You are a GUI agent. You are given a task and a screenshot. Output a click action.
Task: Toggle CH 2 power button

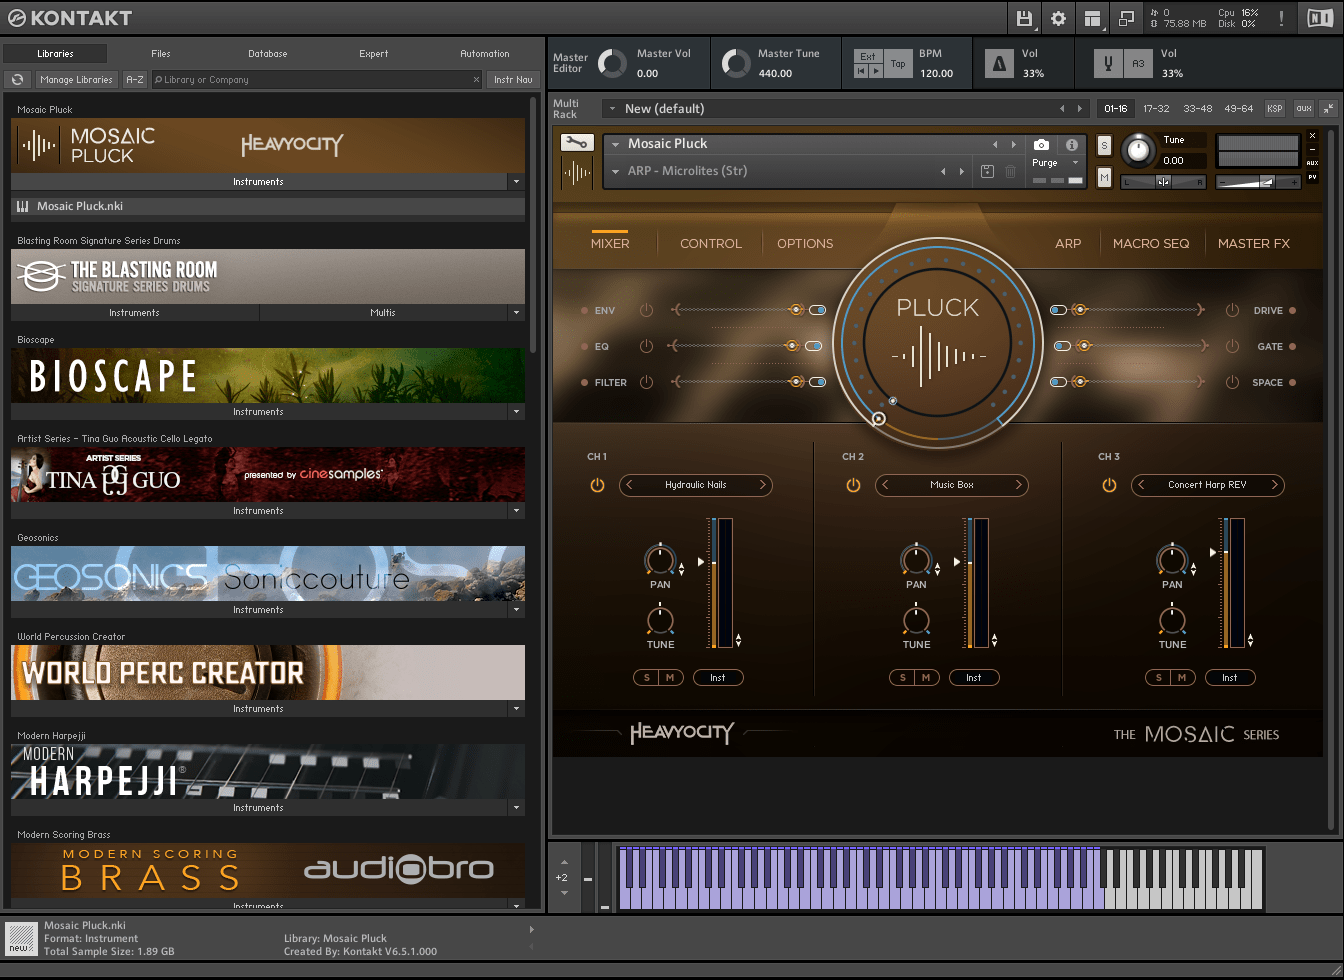[853, 485]
